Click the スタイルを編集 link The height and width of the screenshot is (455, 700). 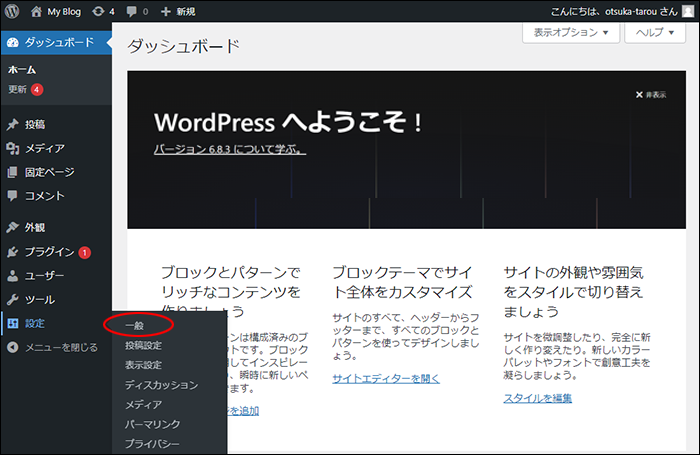[x=538, y=398]
